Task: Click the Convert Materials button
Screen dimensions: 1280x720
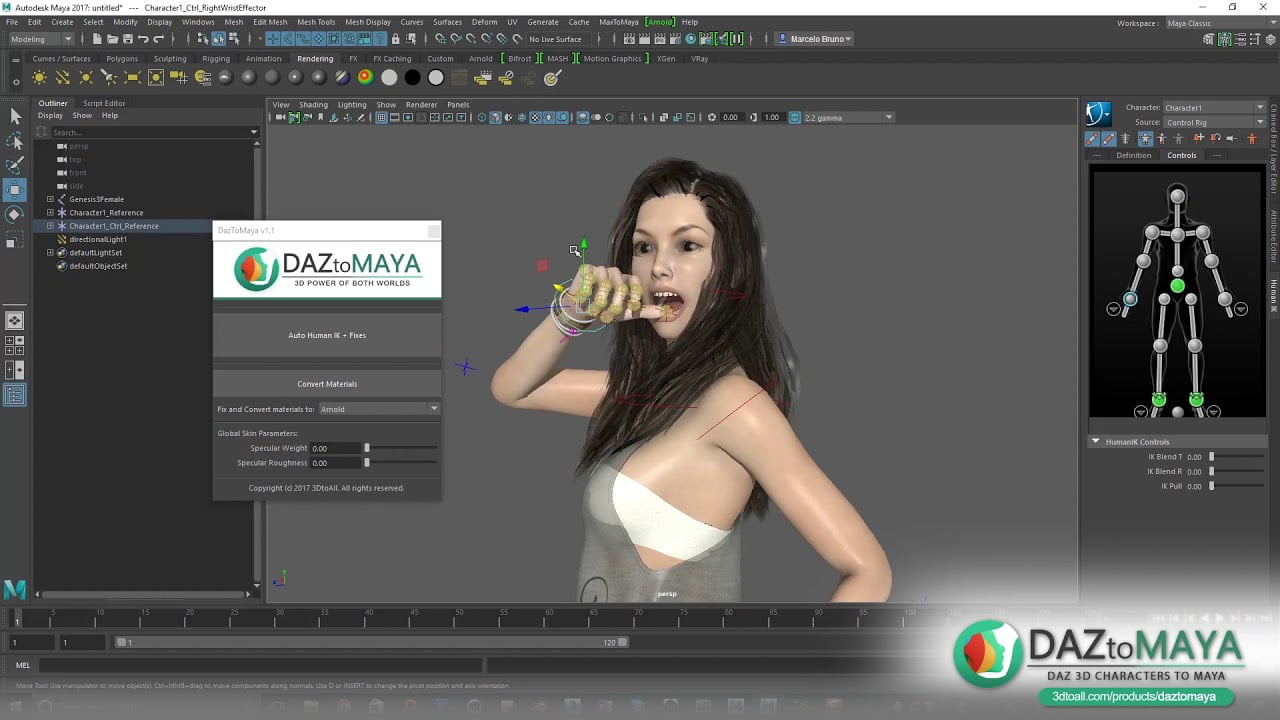Action: [x=327, y=384]
